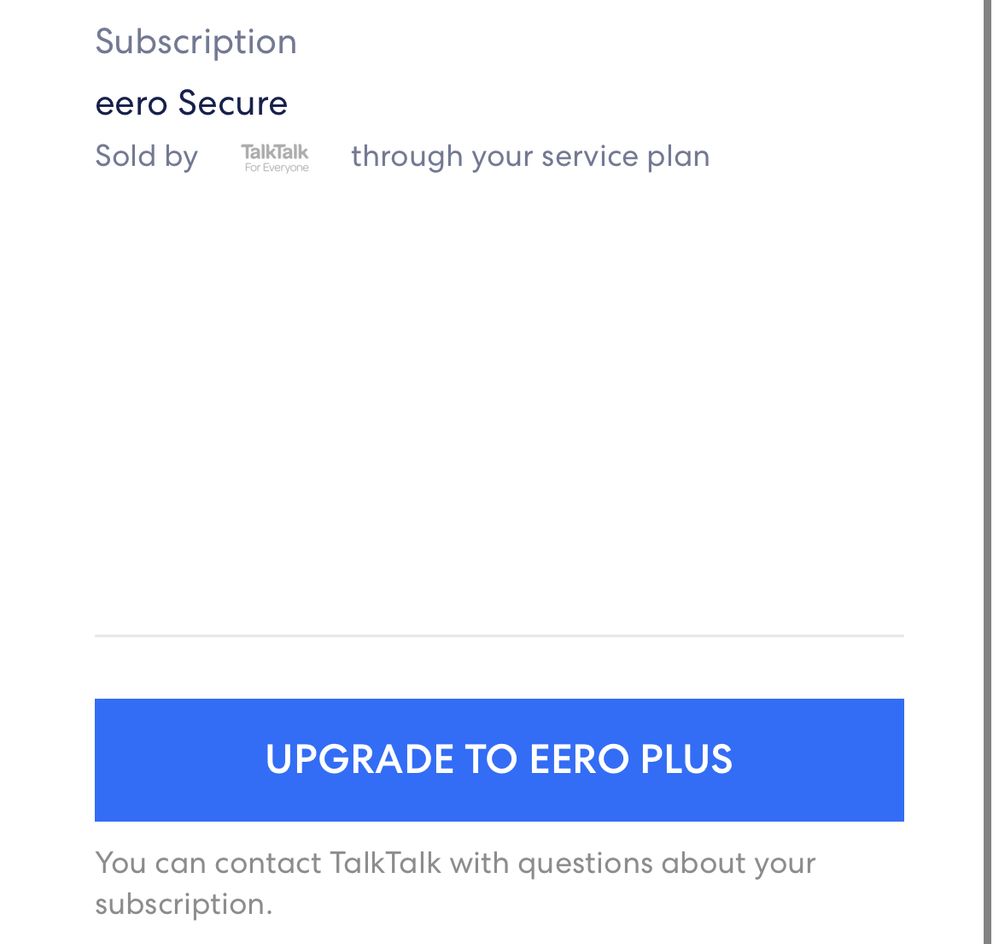Select the eero Secure plan name
This screenshot has width=999, height=944.
click(x=191, y=103)
